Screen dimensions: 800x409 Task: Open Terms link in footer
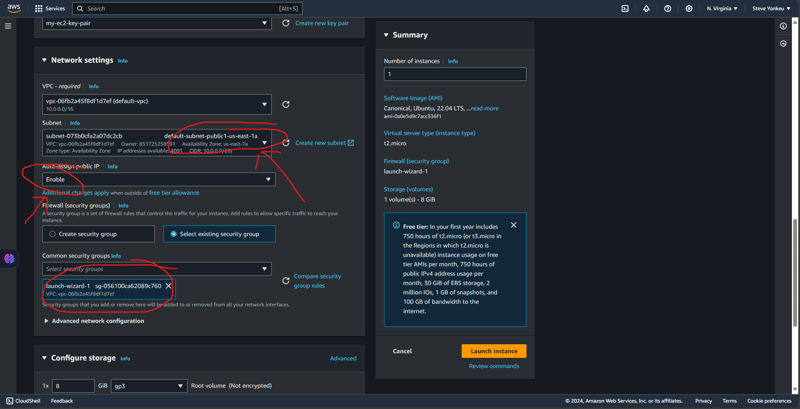click(x=730, y=401)
